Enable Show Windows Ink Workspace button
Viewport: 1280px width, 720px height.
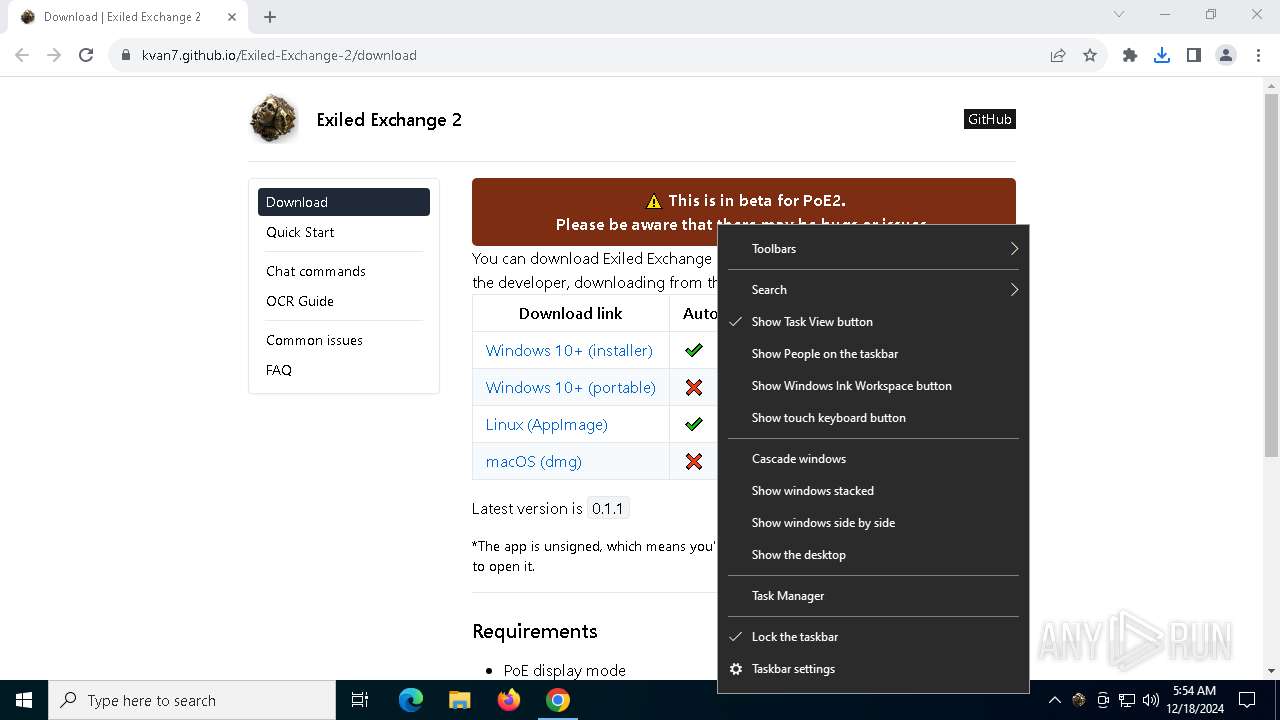click(873, 386)
